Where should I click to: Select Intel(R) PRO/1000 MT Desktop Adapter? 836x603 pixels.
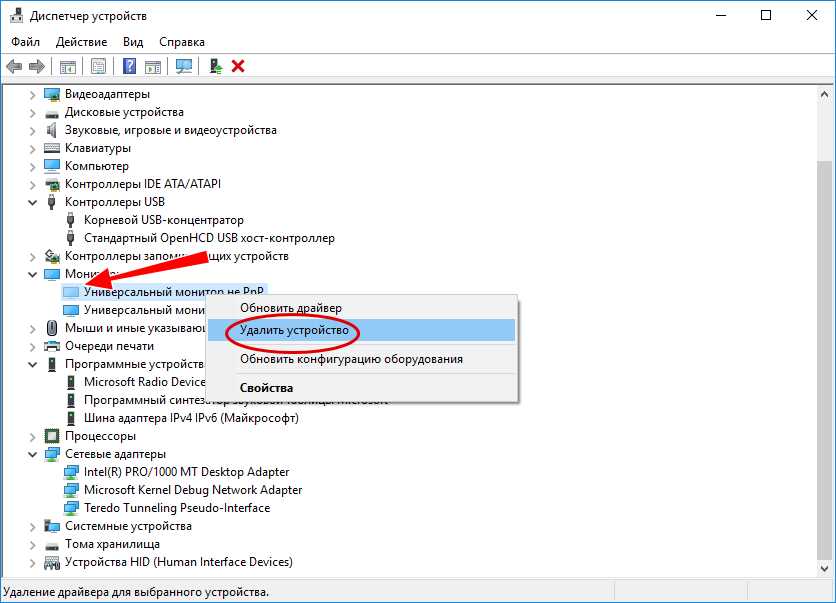187,472
